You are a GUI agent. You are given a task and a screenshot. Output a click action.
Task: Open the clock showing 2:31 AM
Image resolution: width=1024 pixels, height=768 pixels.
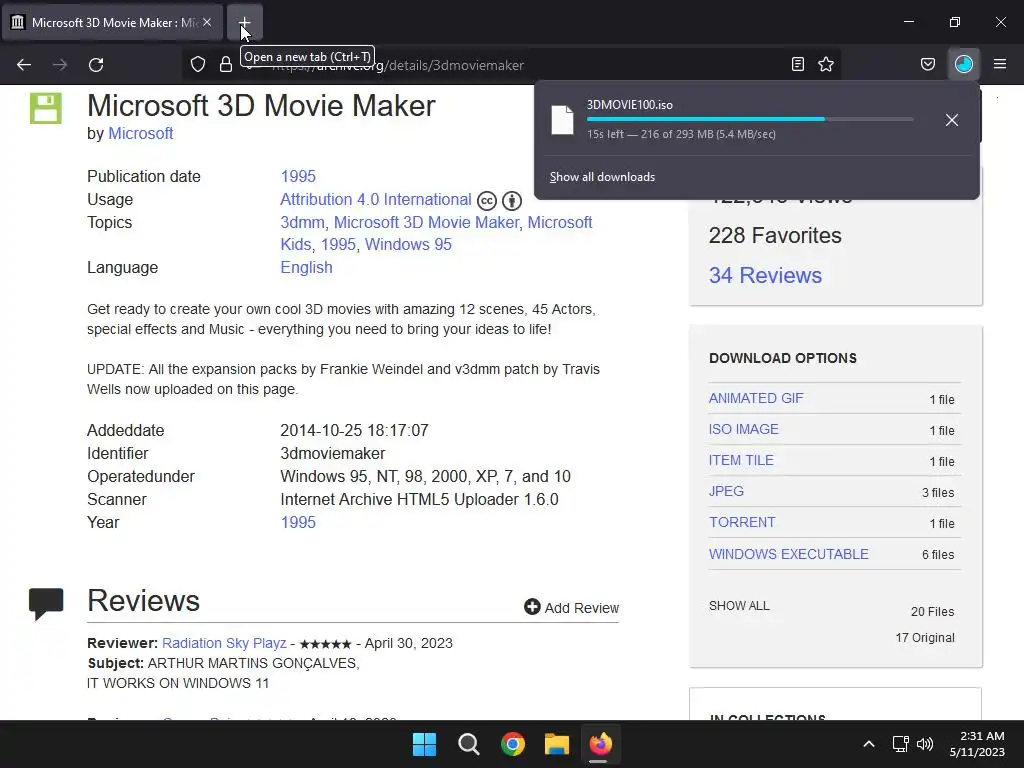977,744
